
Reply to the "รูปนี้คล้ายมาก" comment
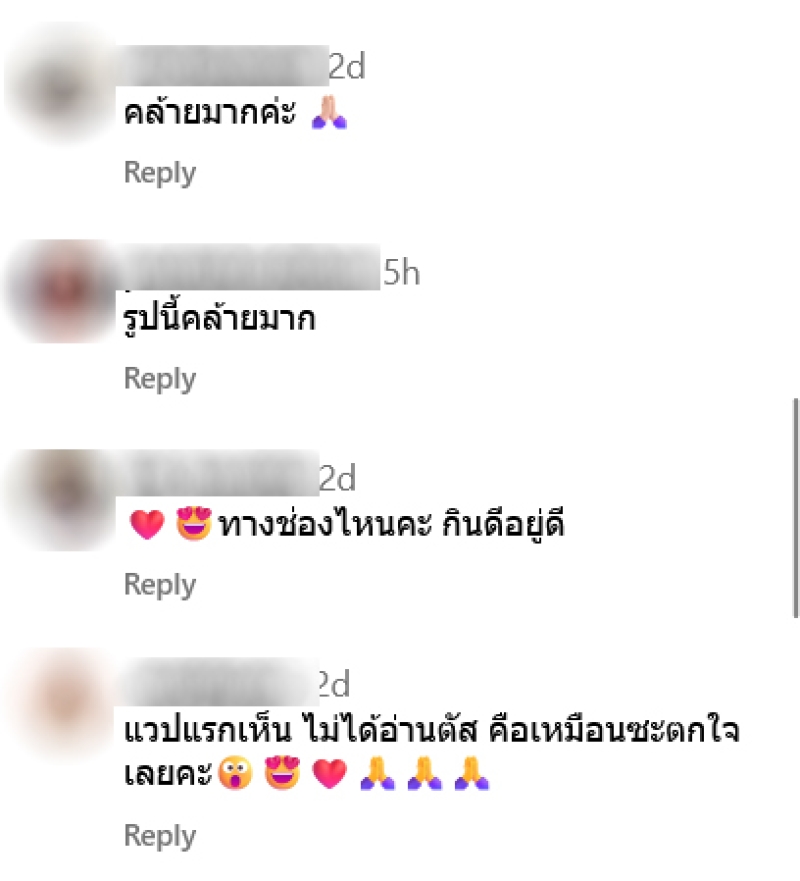coord(160,379)
